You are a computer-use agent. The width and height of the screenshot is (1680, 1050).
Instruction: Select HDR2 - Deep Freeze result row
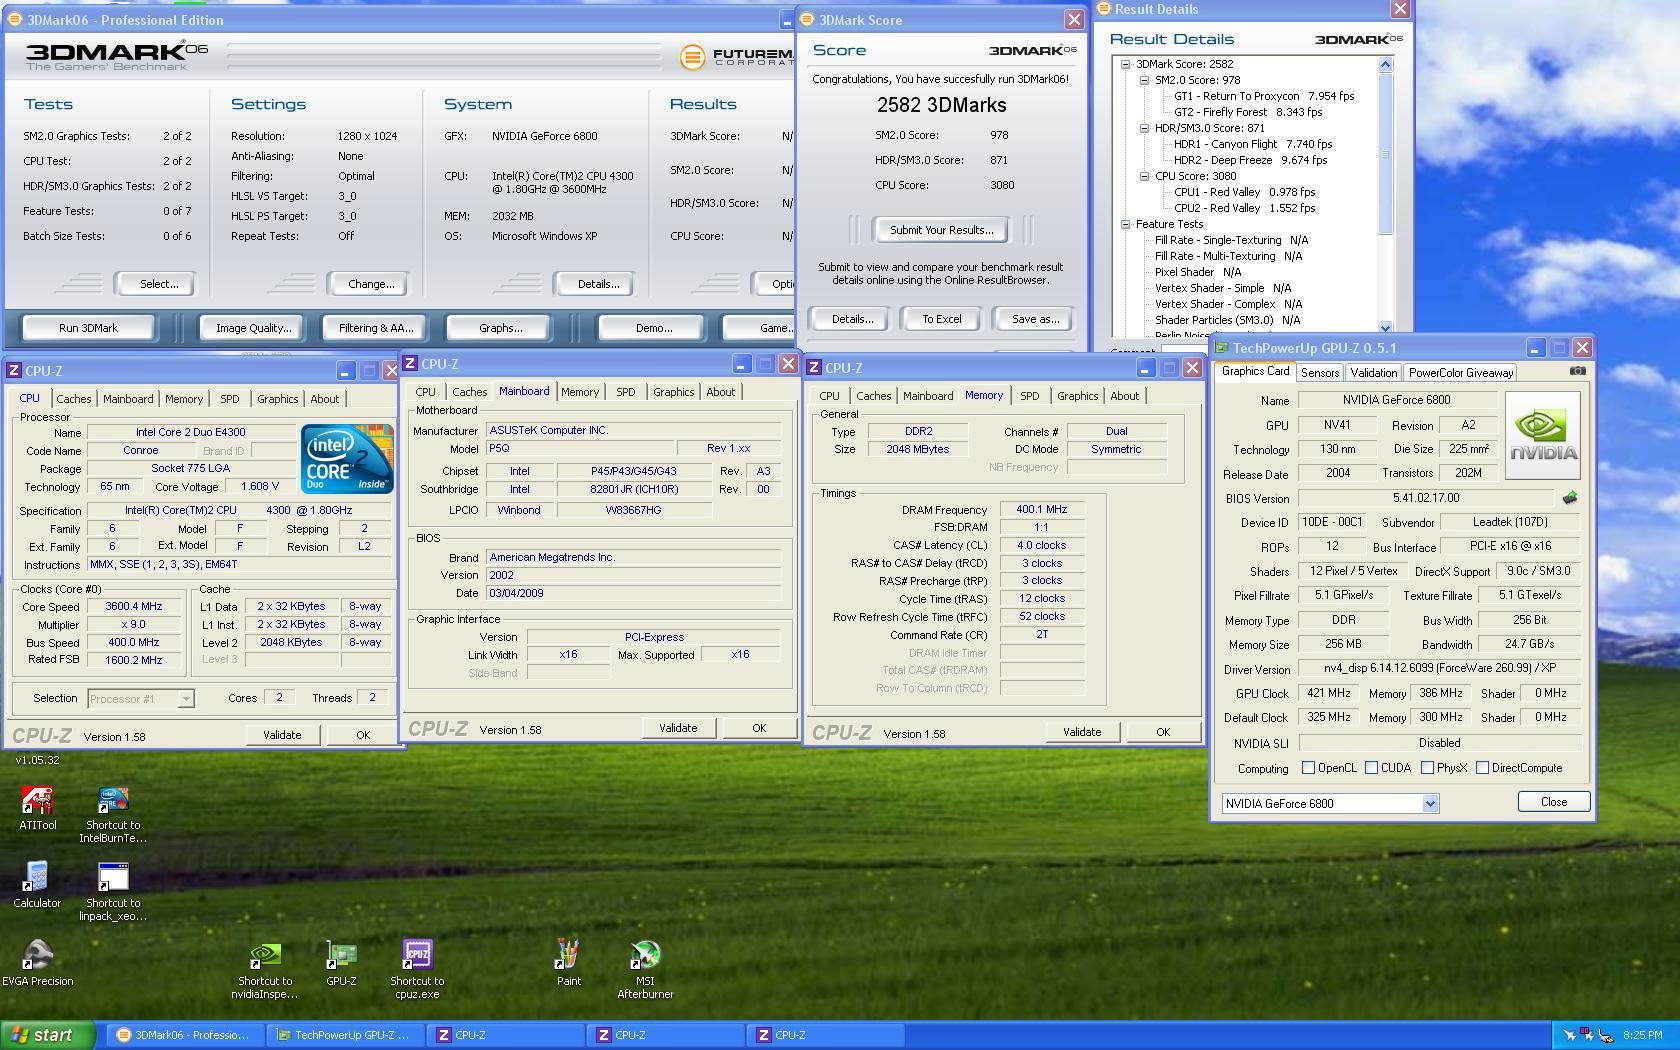pos(1250,160)
